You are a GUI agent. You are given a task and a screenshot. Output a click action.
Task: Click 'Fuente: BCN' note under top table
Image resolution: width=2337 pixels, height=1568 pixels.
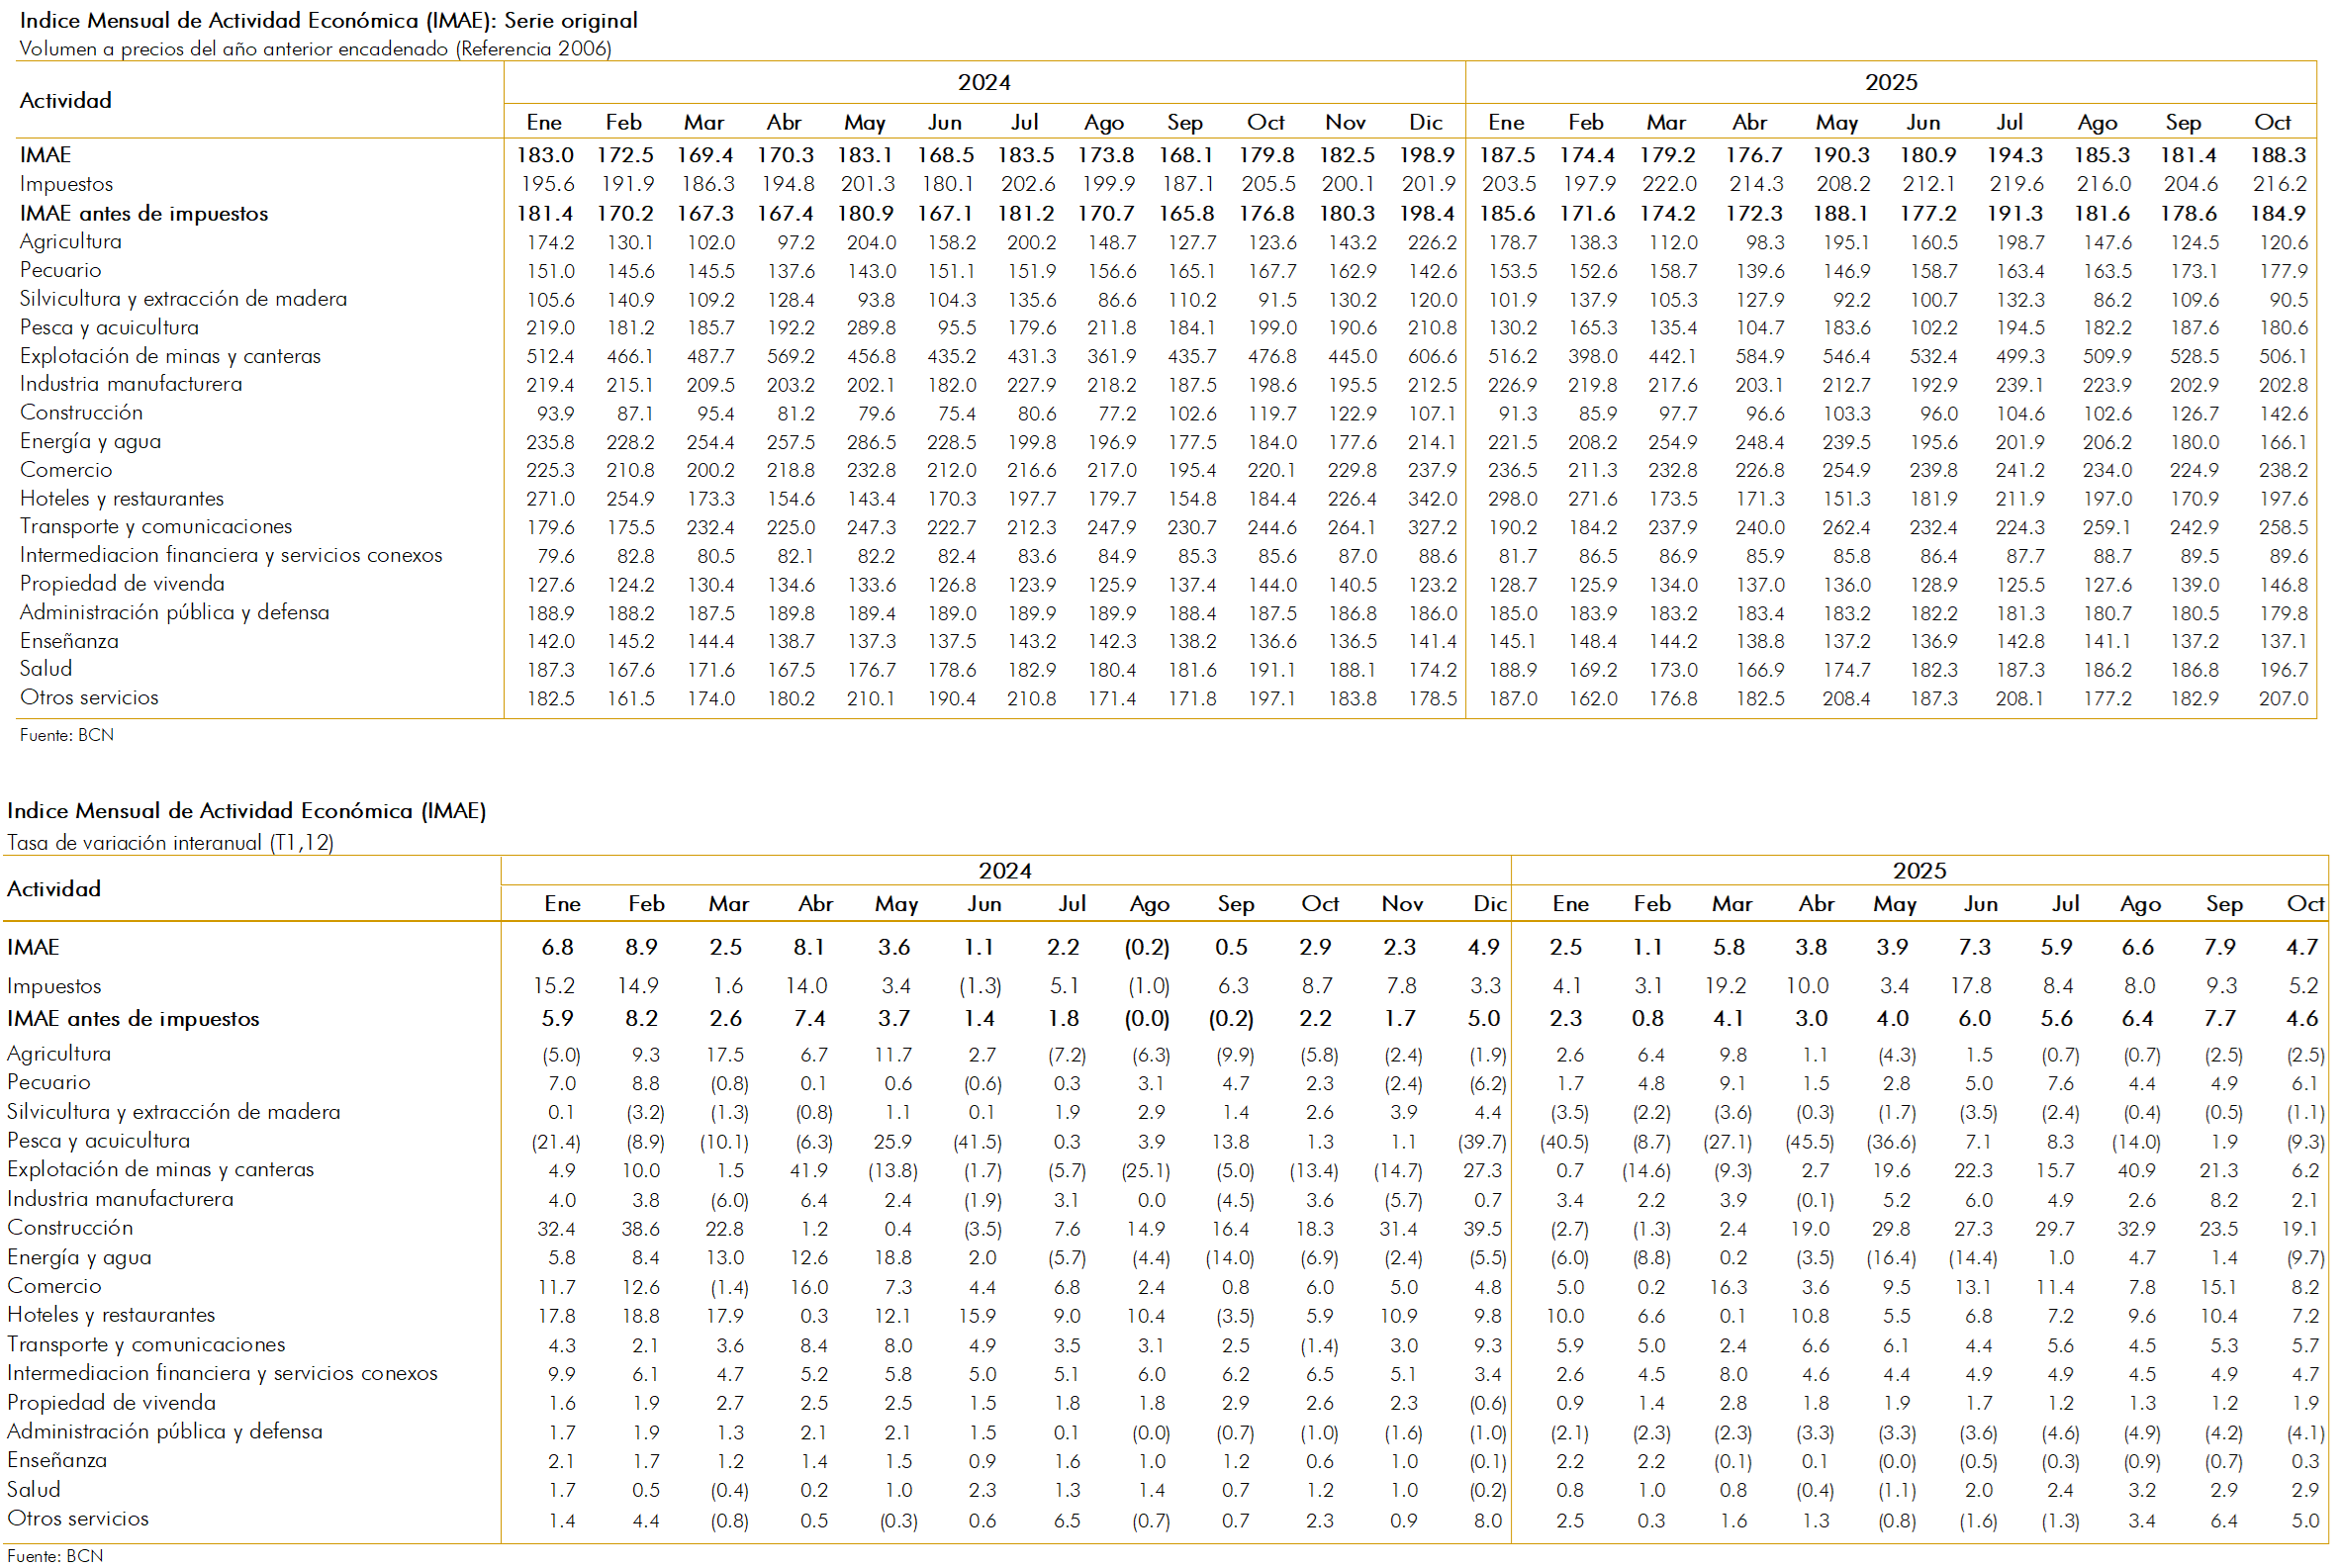click(x=66, y=735)
